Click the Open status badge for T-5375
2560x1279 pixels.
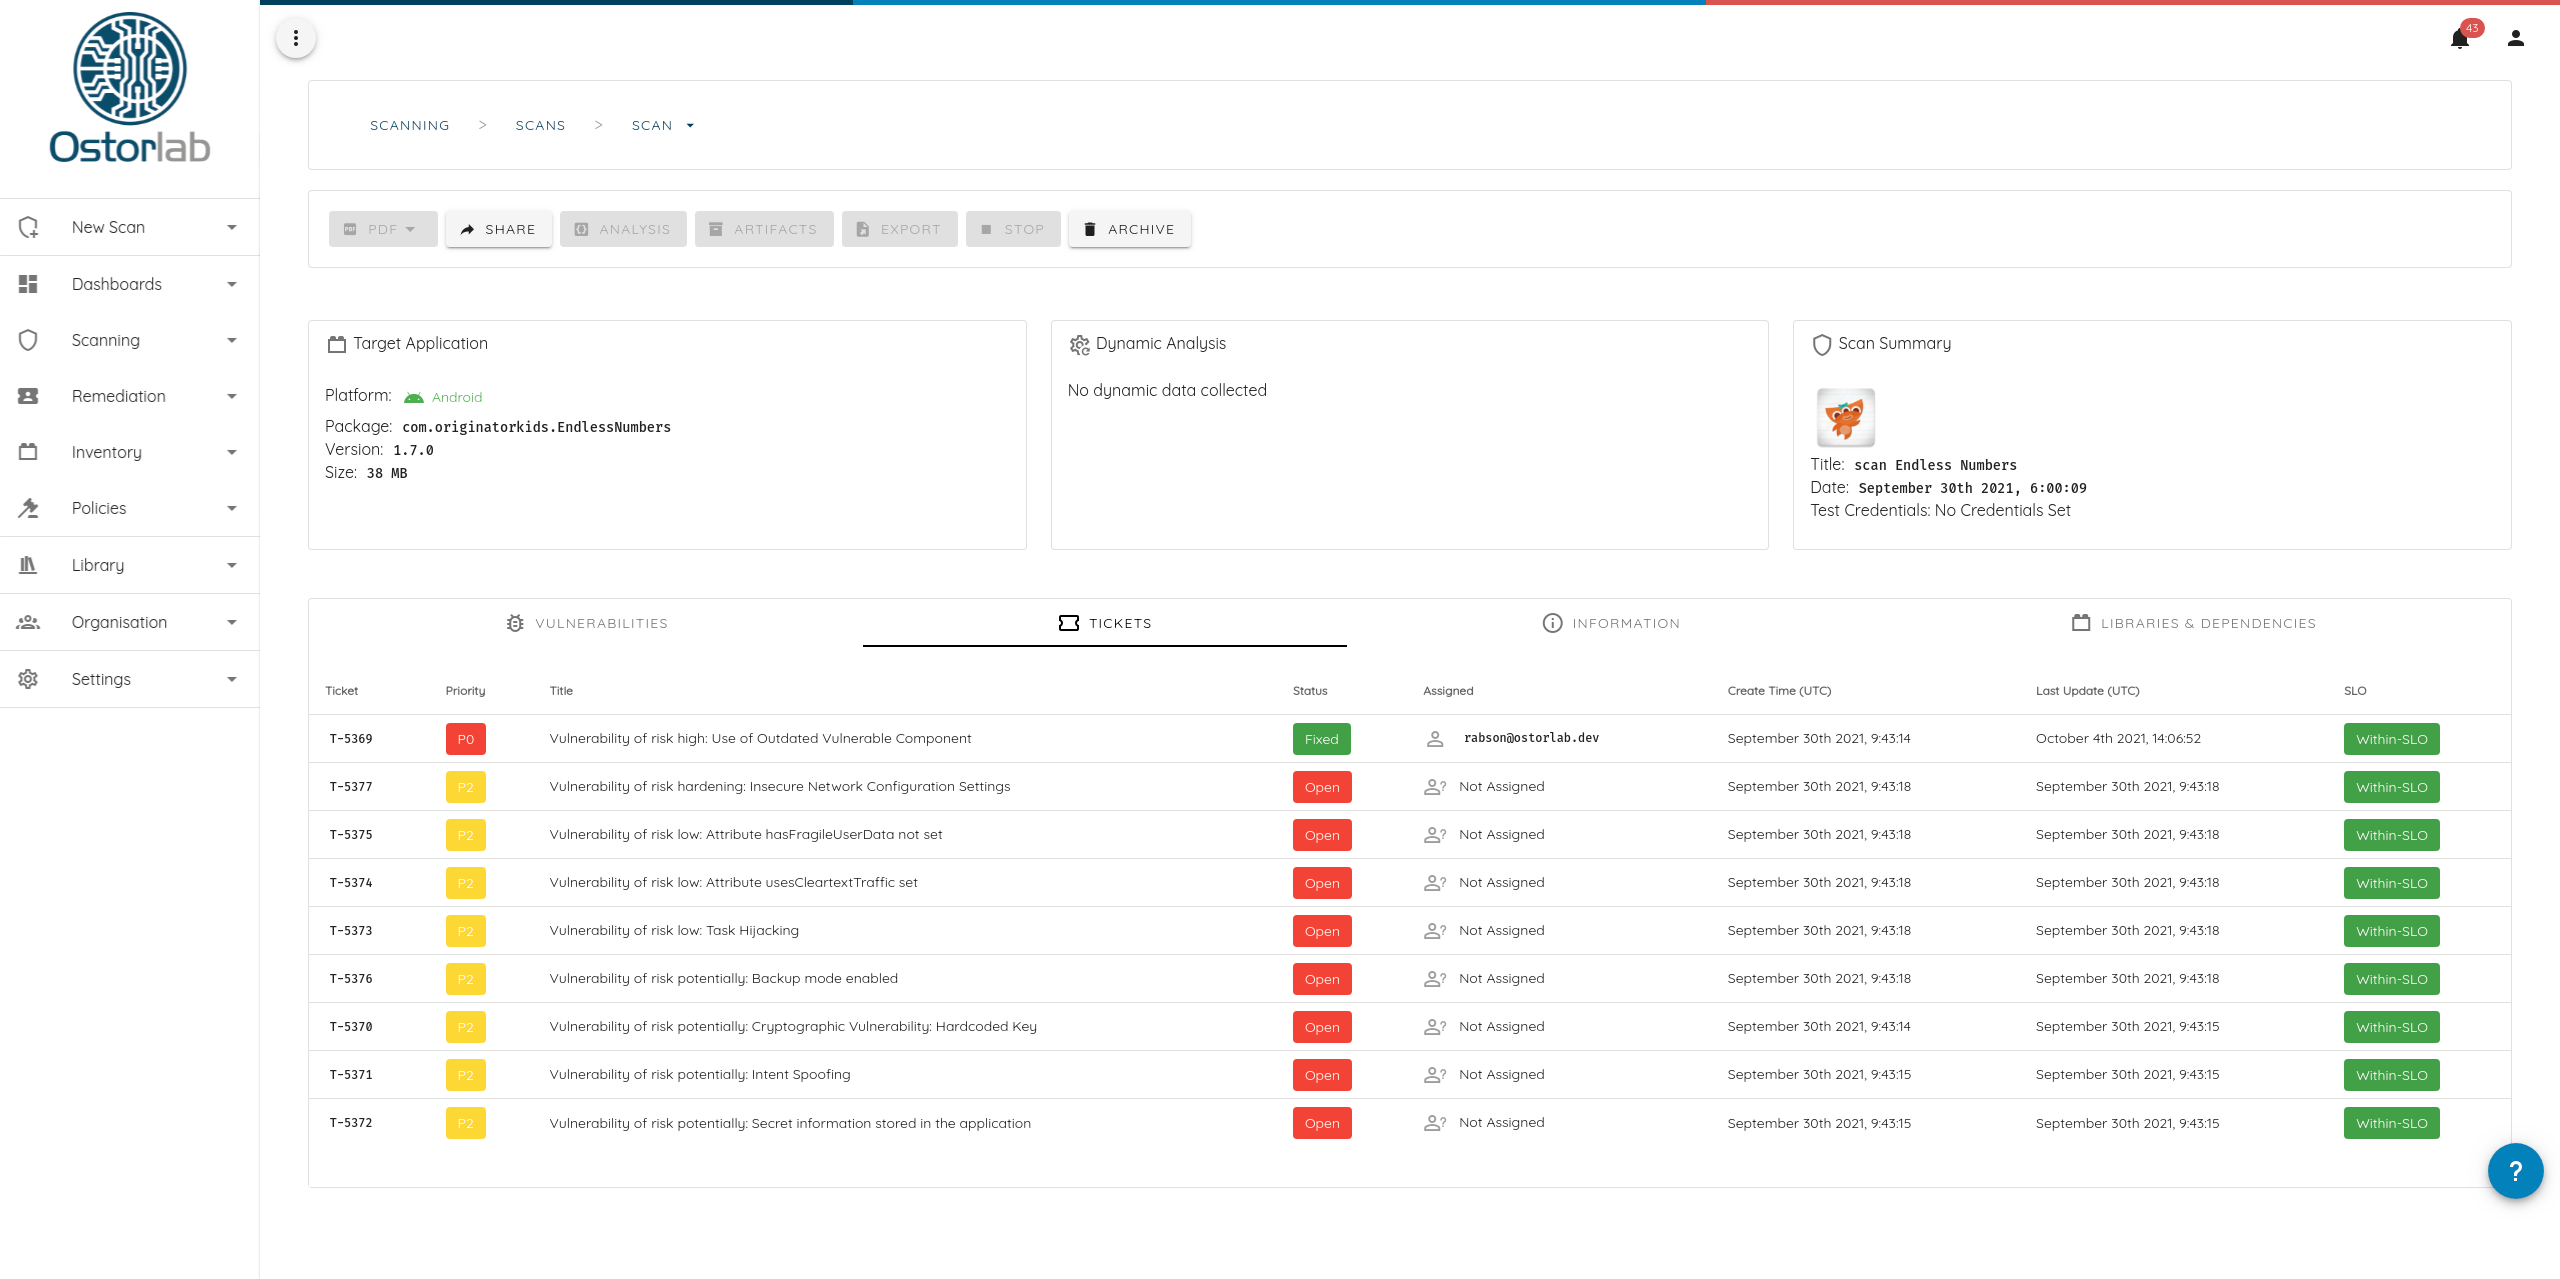tap(1322, 835)
